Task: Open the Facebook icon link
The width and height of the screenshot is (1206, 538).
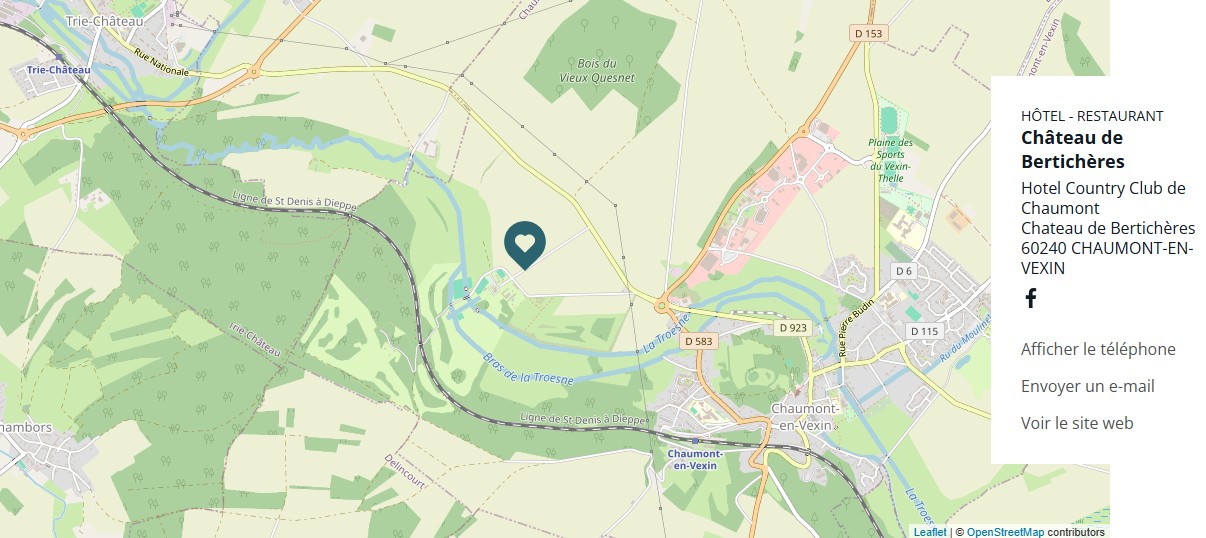Action: 1030,298
